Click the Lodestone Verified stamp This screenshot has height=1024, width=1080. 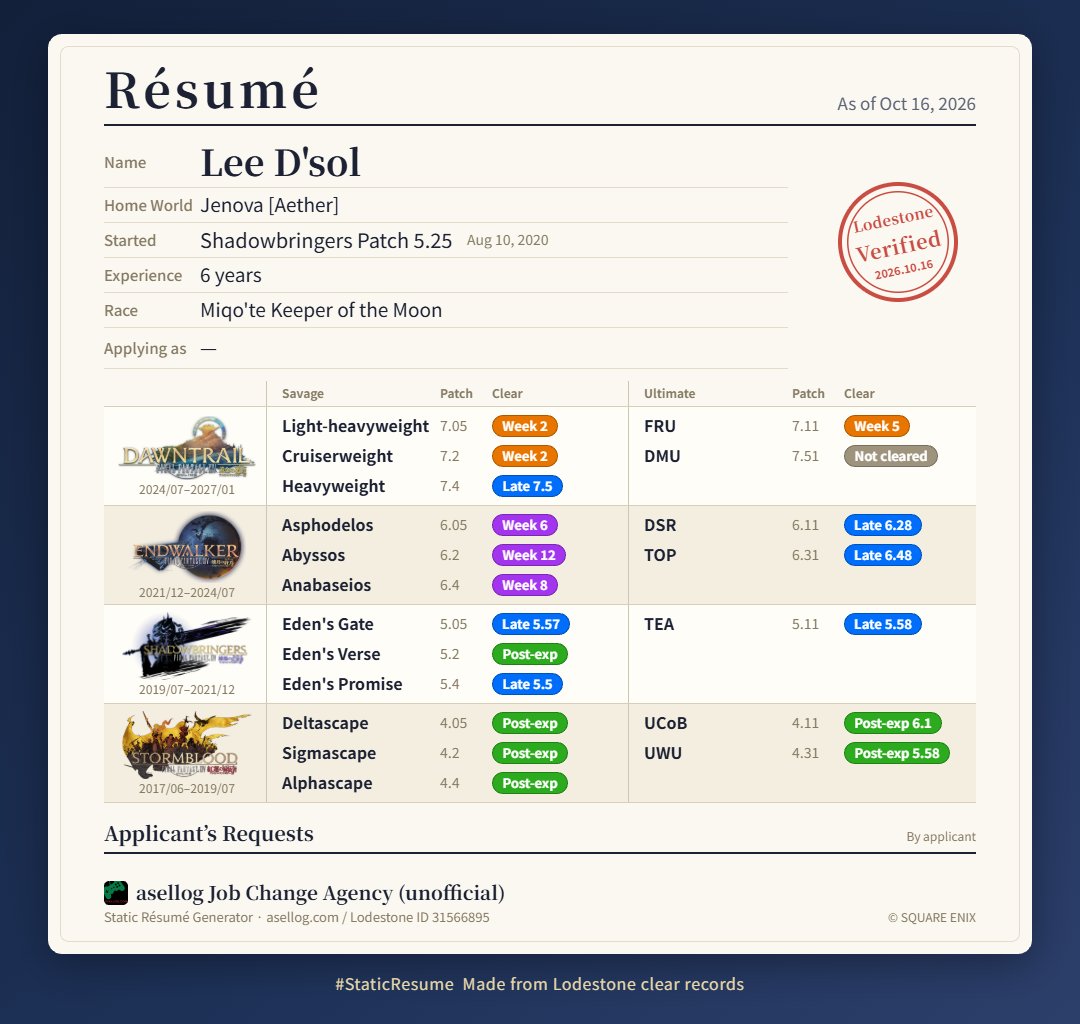(x=897, y=242)
